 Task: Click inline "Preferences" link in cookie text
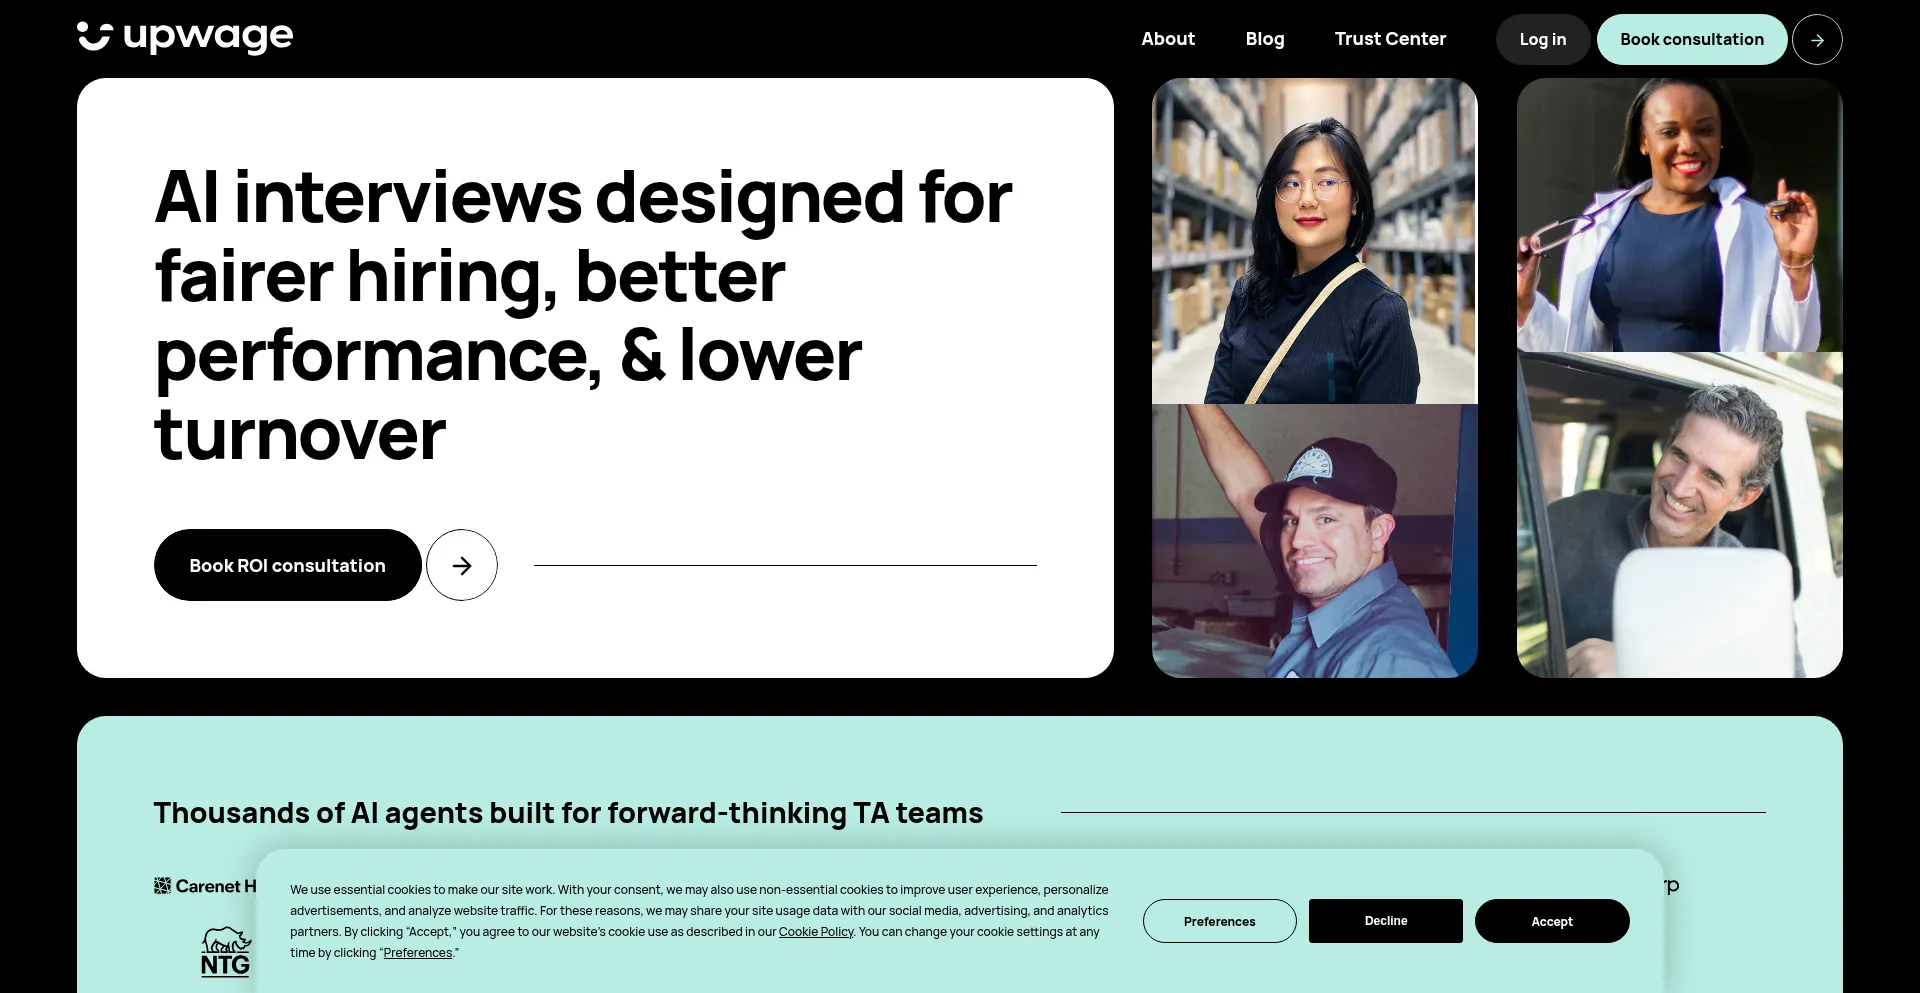(x=418, y=953)
